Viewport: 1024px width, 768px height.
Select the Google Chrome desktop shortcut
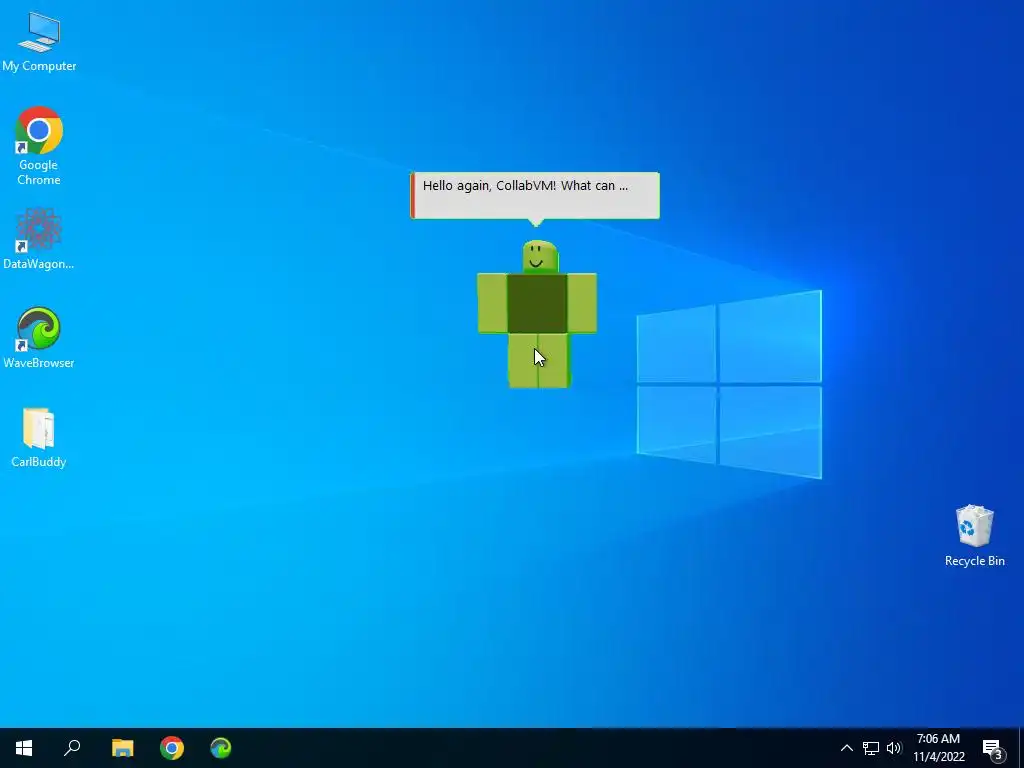tap(39, 146)
